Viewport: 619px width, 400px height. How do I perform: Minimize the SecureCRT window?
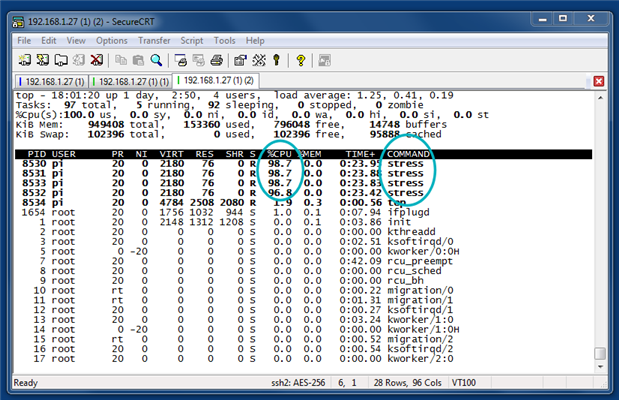[543, 19]
